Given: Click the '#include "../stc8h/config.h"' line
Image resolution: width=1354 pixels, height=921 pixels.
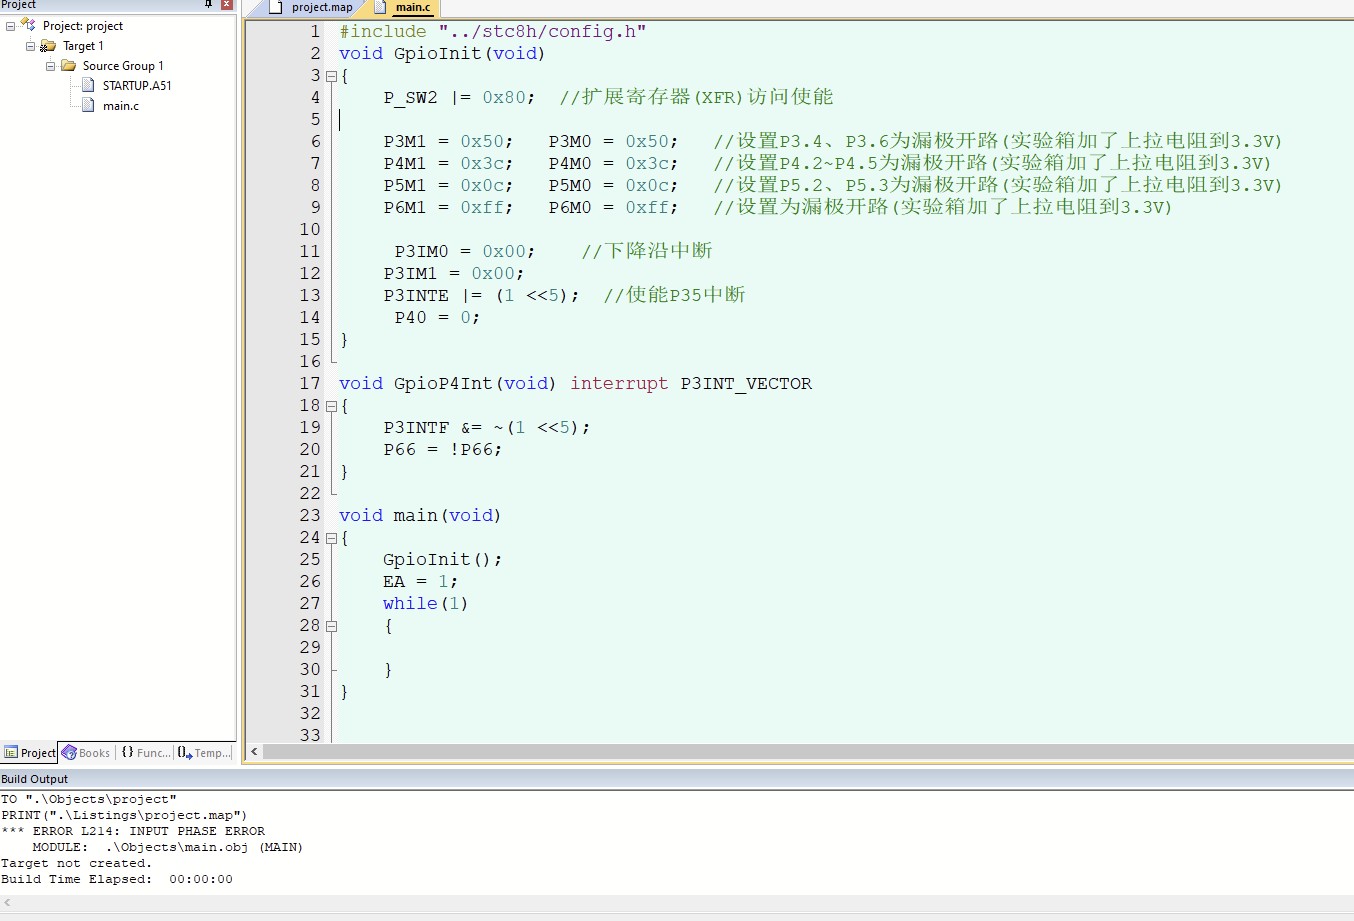Looking at the screenshot, I should (x=492, y=32).
